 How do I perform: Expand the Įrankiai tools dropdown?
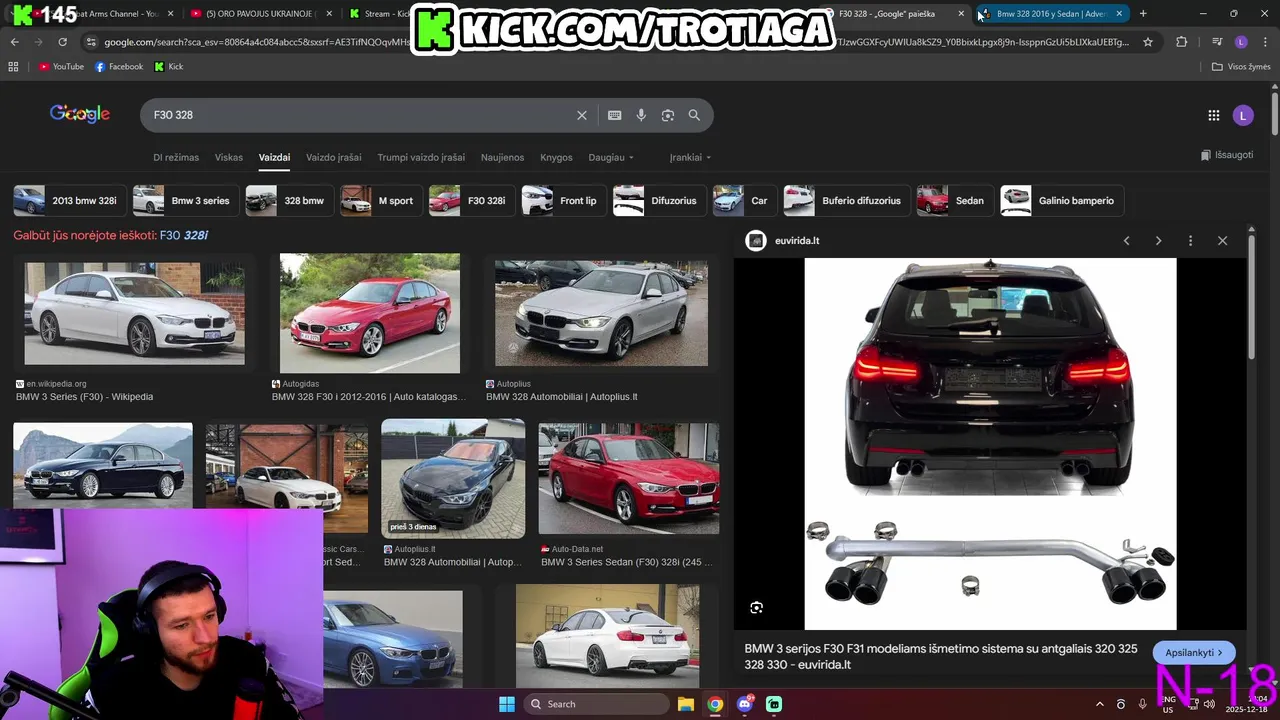pyautogui.click(x=691, y=157)
